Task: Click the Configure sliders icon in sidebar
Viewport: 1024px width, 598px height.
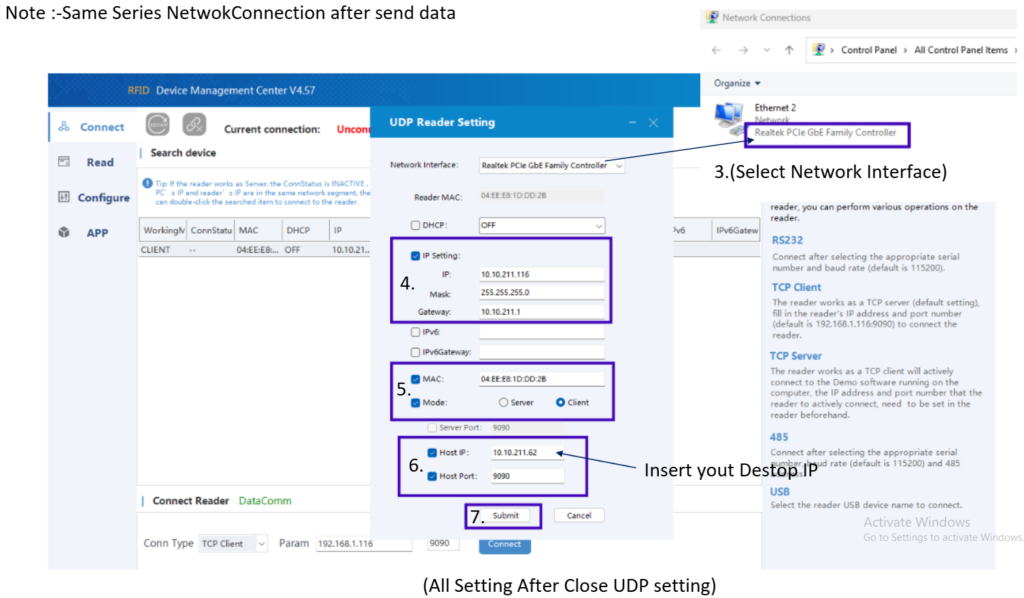Action: pyautogui.click(x=64, y=197)
